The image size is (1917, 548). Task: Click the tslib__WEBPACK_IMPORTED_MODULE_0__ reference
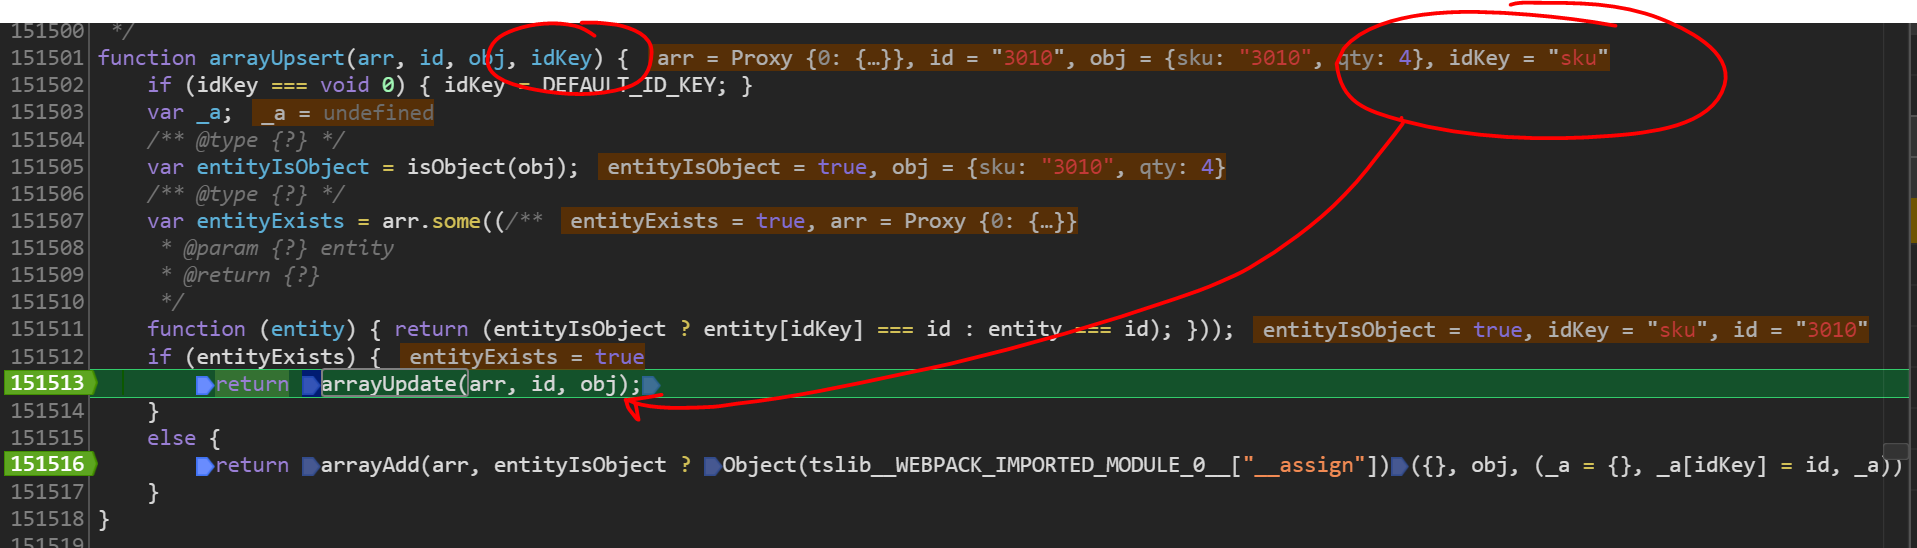click(x=1020, y=465)
